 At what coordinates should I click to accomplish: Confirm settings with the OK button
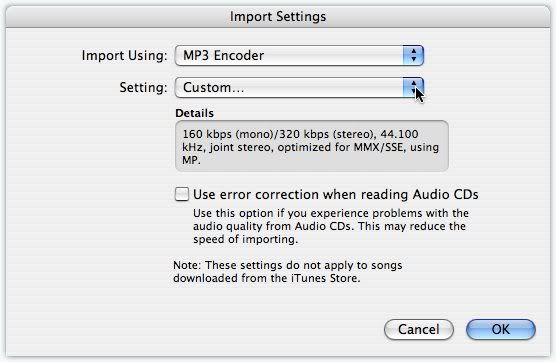point(501,329)
